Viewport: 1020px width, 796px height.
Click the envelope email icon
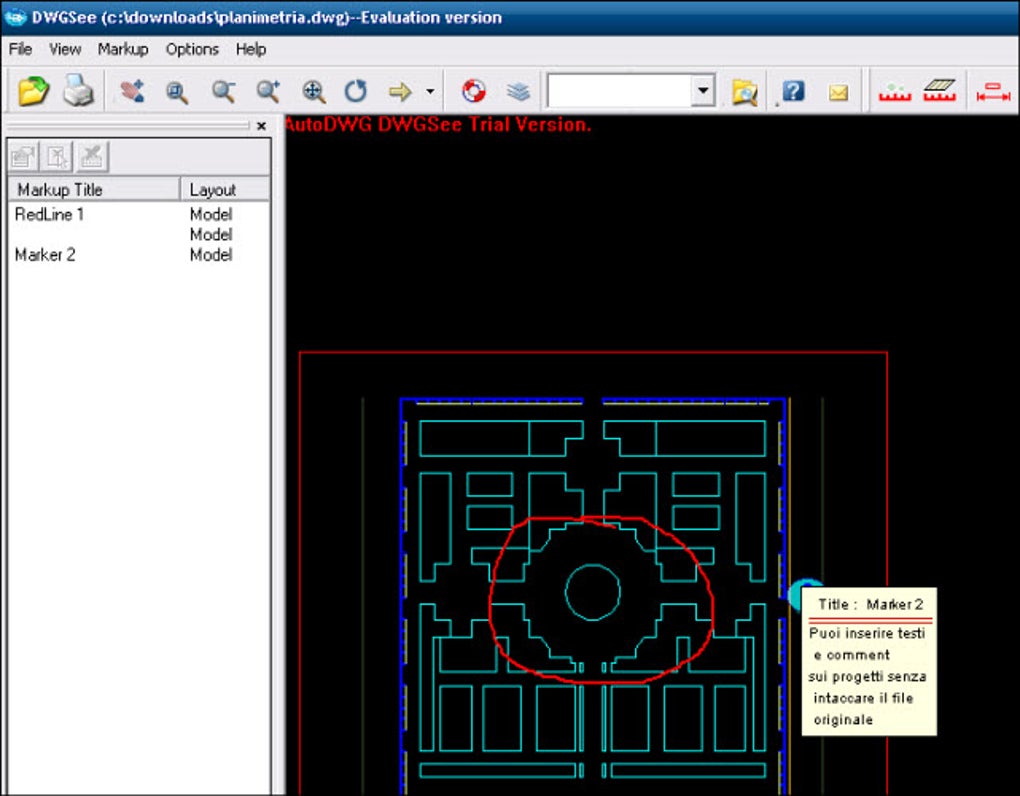click(838, 92)
